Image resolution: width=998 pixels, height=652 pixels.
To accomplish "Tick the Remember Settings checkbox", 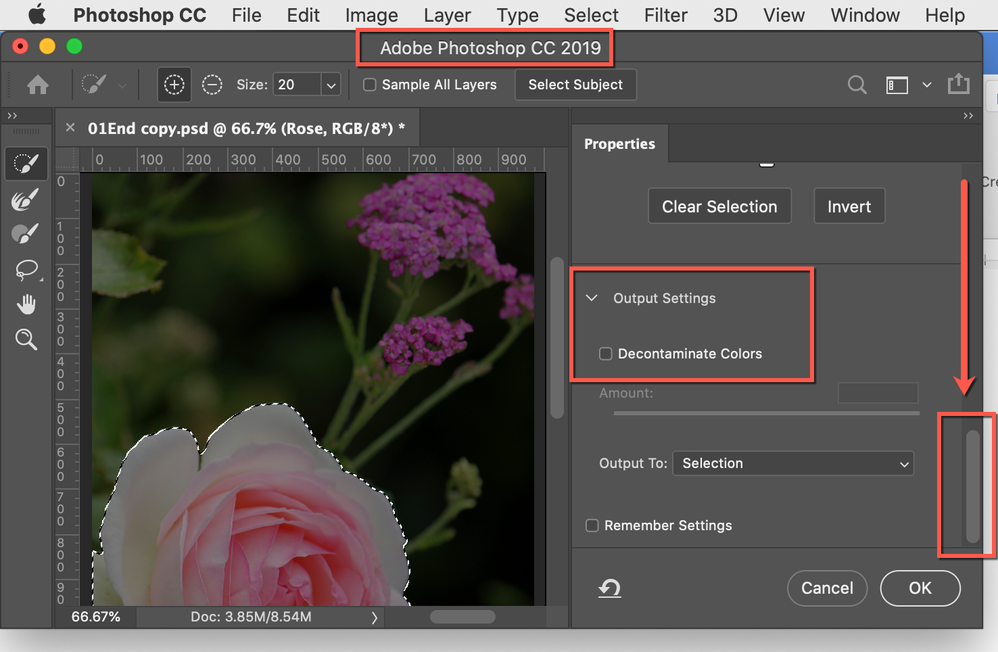I will point(592,525).
